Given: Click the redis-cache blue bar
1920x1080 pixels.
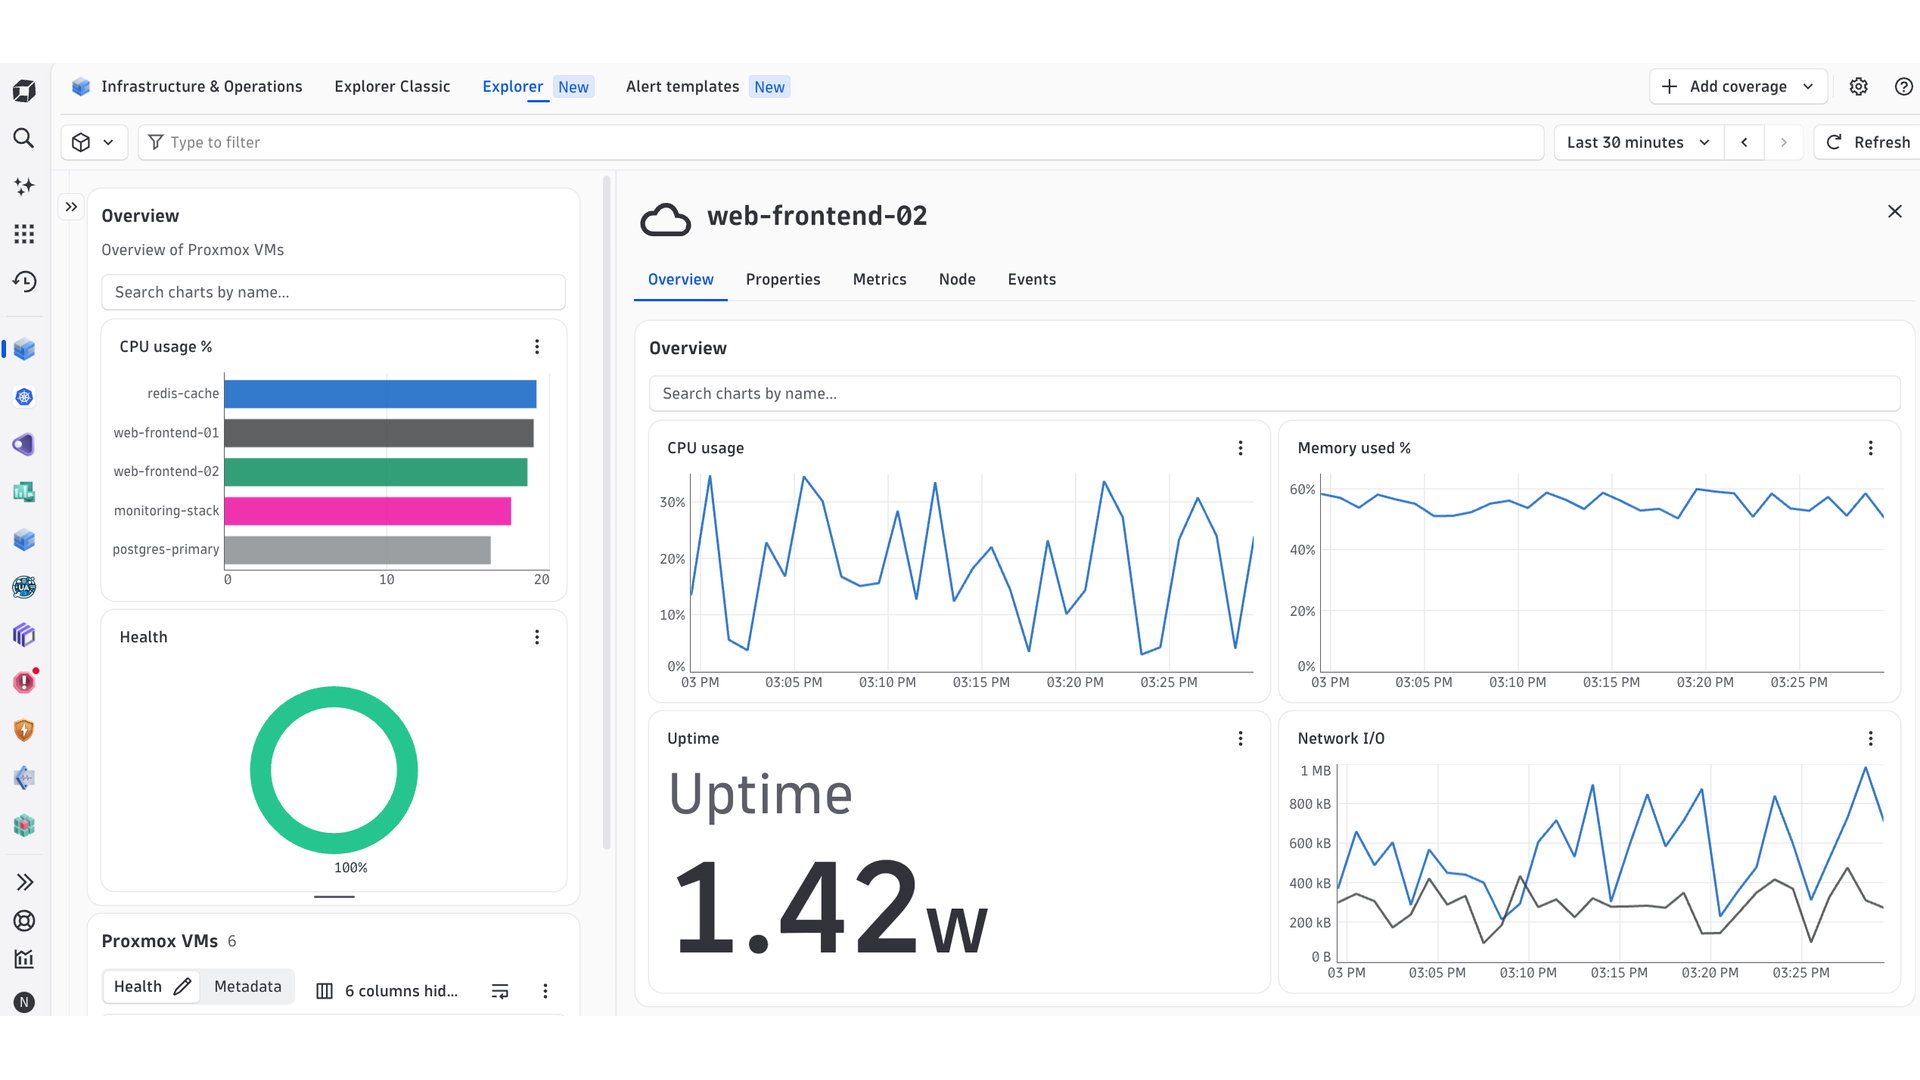Looking at the screenshot, I should [380, 394].
